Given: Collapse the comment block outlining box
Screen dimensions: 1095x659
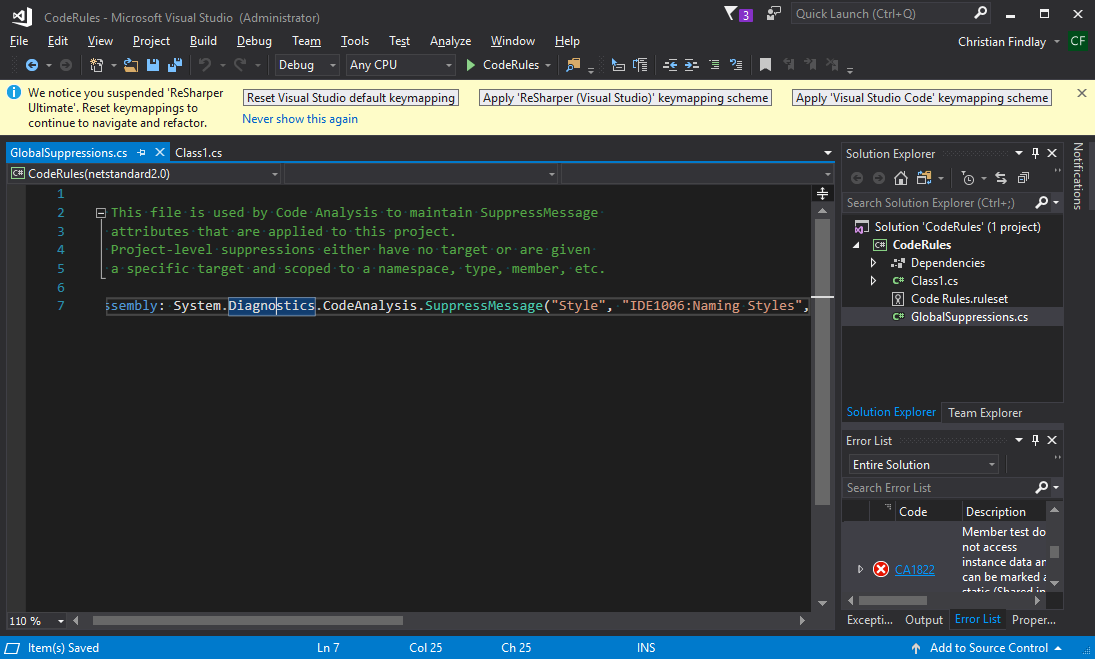Looking at the screenshot, I should [101, 213].
